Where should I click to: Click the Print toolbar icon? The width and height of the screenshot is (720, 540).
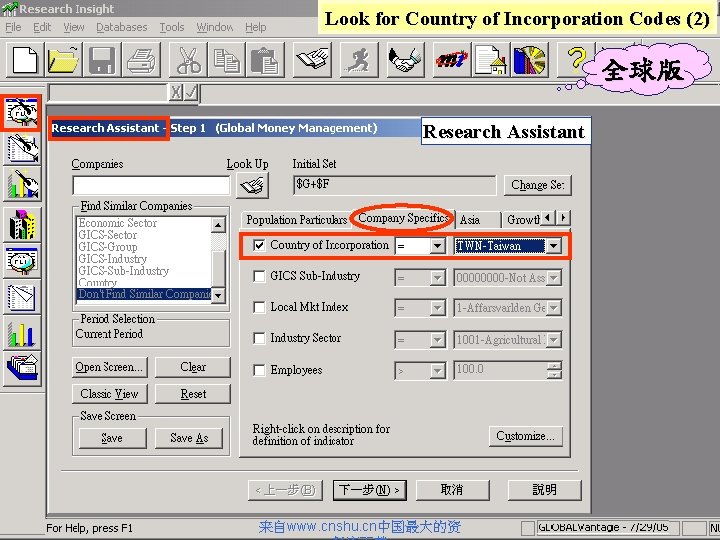(141, 60)
